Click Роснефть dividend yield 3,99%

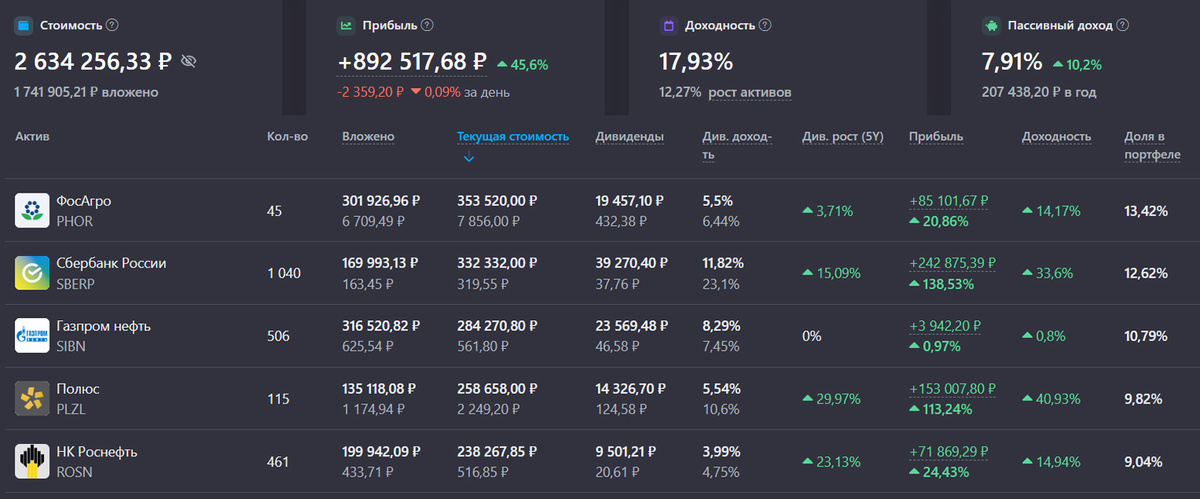click(723, 452)
